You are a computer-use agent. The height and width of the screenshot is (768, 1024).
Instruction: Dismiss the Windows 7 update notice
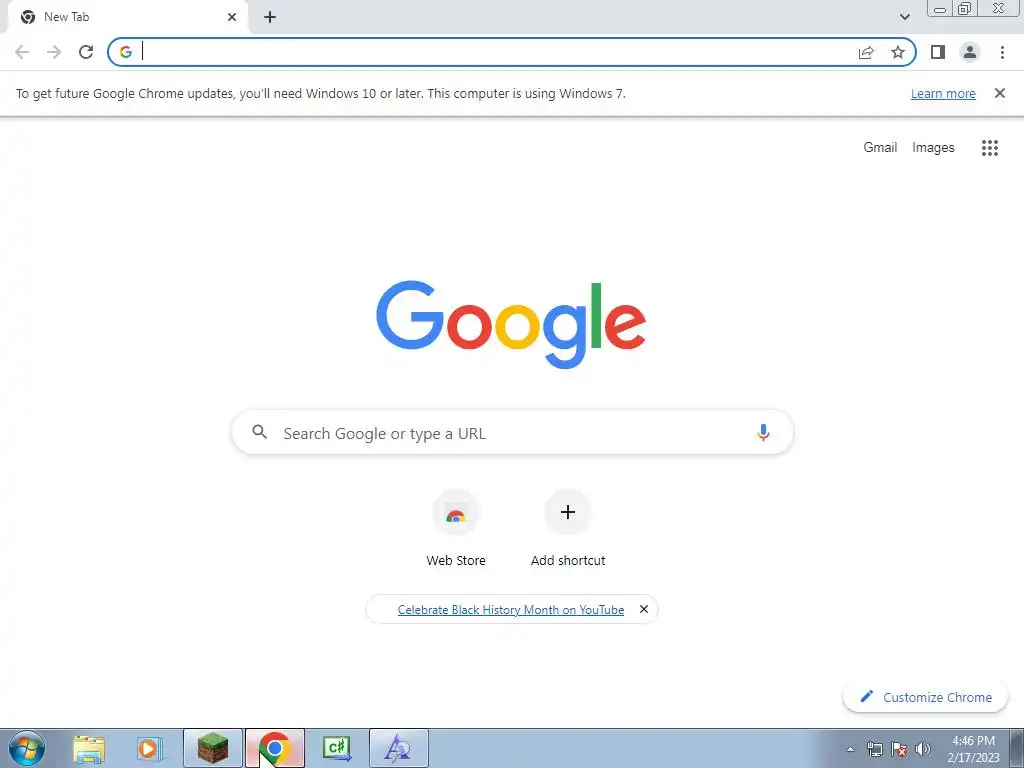click(999, 93)
